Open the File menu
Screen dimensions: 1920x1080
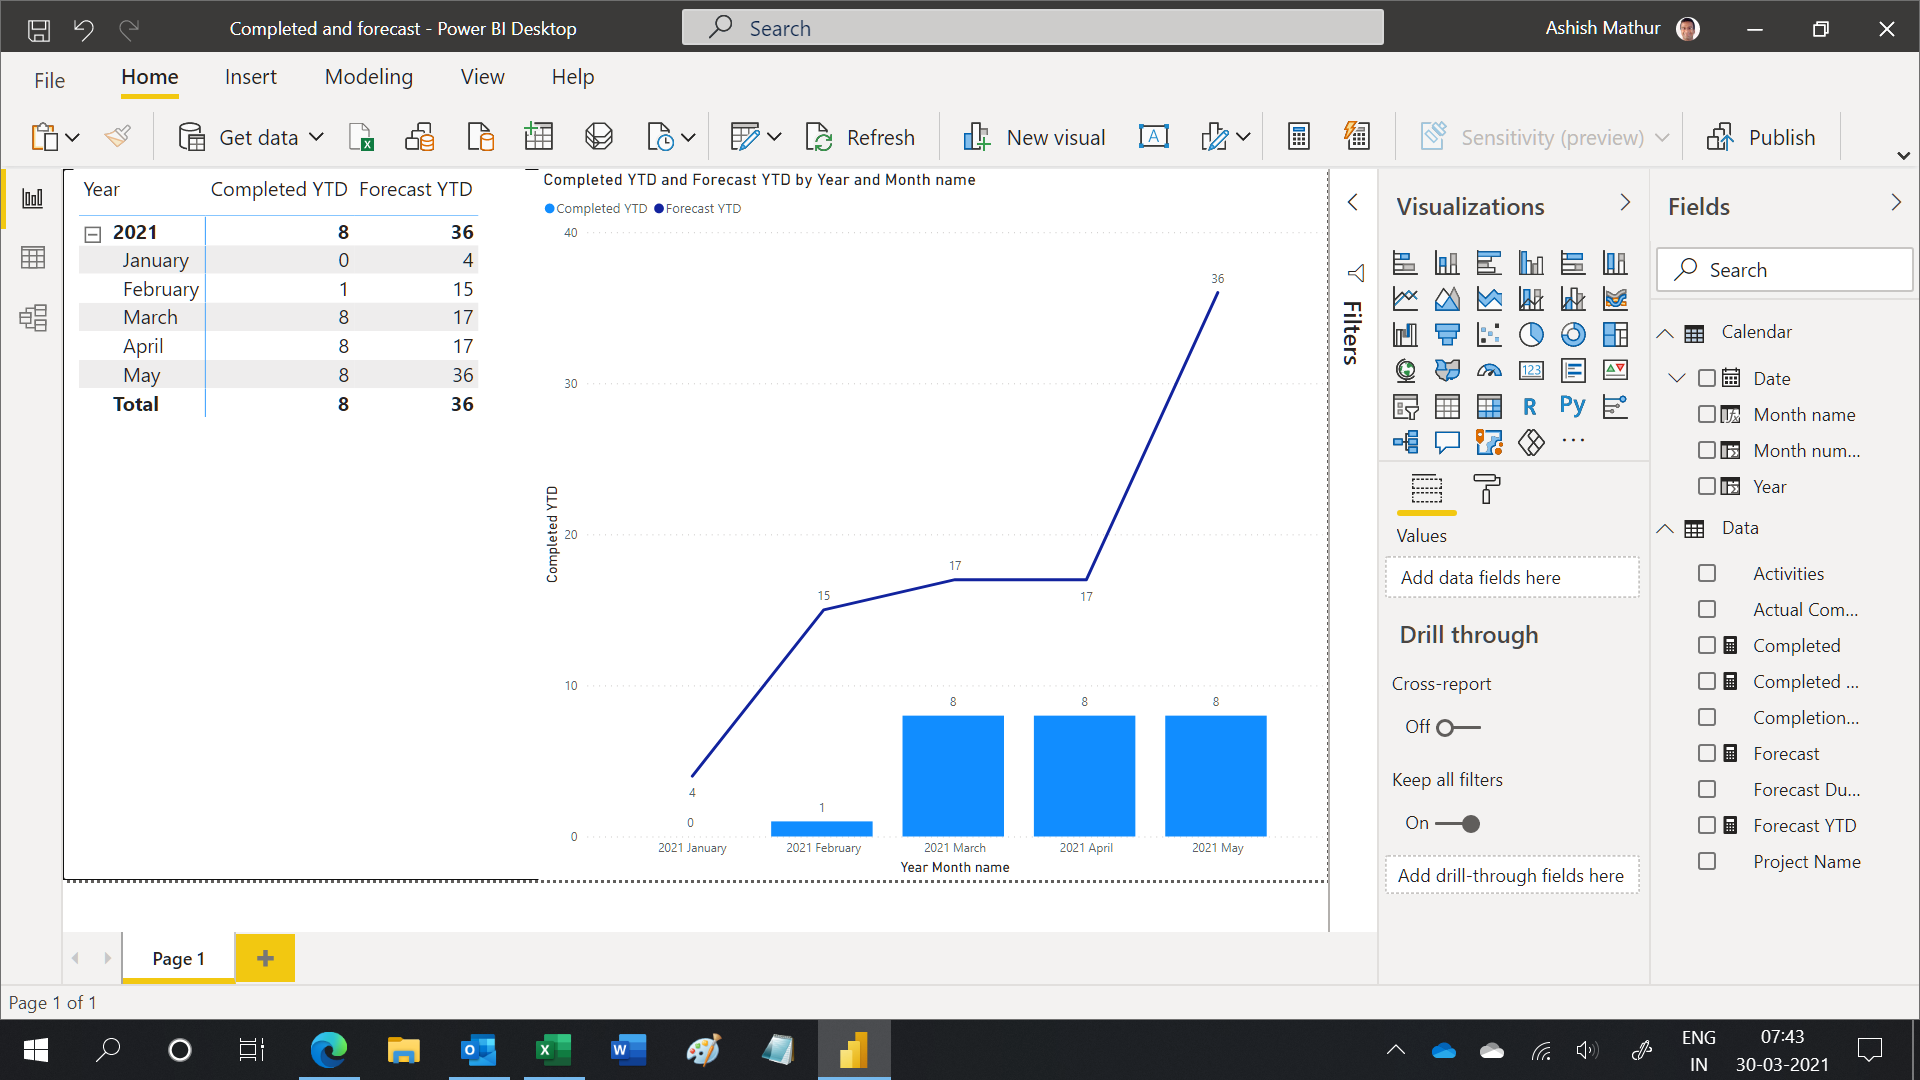(49, 80)
